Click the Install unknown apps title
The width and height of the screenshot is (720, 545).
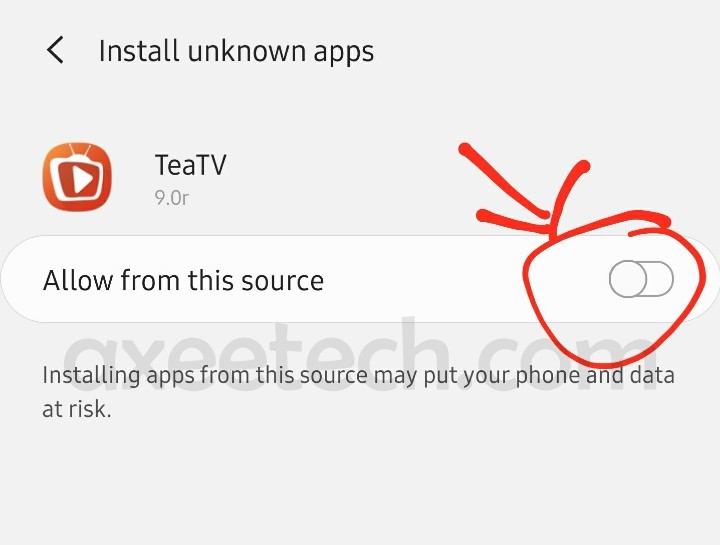point(236,51)
